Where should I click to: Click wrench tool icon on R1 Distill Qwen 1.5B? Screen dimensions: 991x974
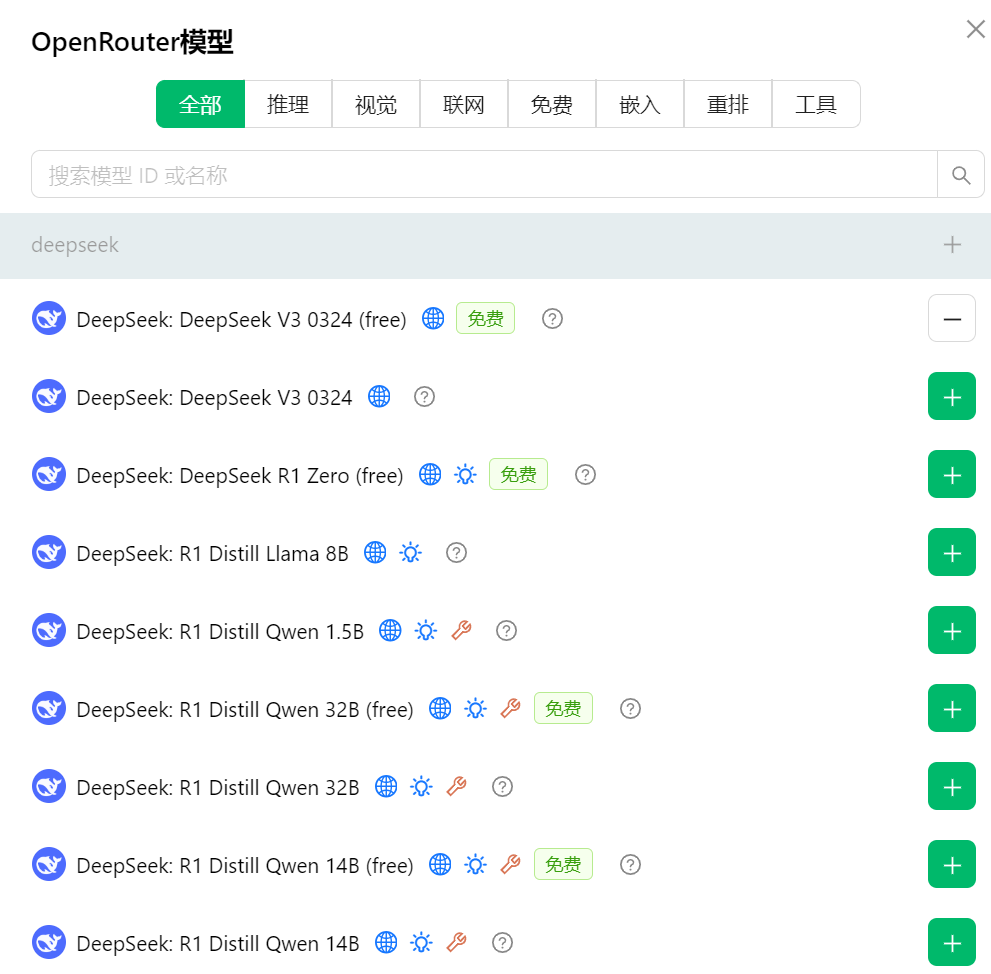(x=461, y=631)
